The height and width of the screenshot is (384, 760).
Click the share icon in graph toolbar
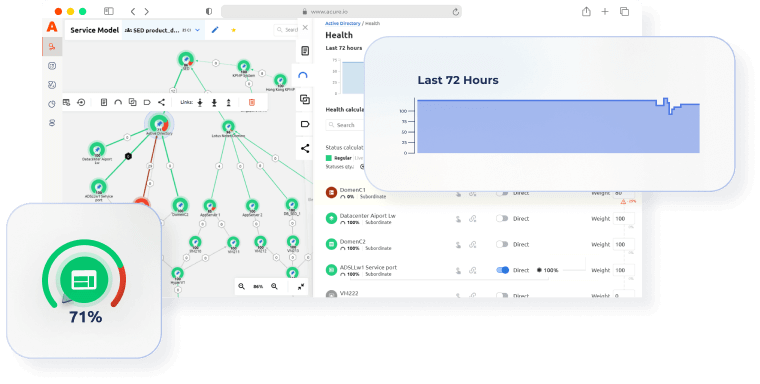coord(161,102)
